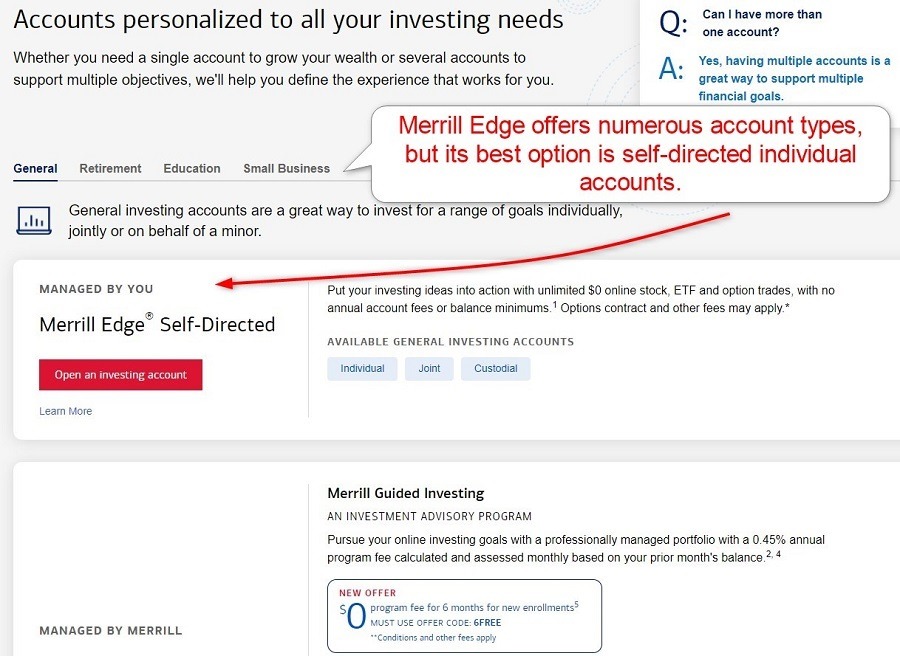The height and width of the screenshot is (656, 900).
Task: Click the Merrill Guided Investing heading
Action: point(406,493)
